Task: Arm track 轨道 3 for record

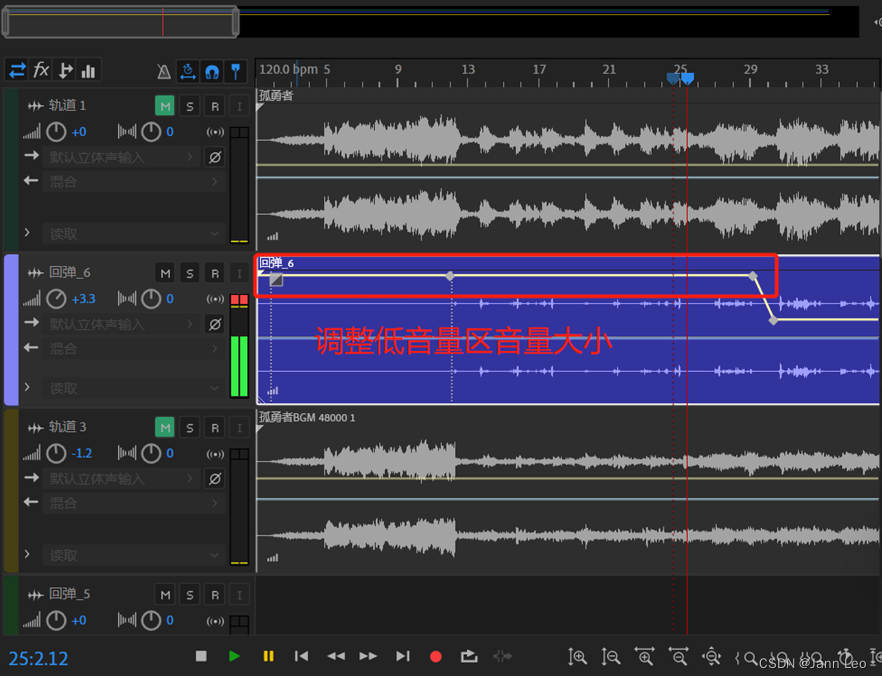Action: (x=215, y=428)
